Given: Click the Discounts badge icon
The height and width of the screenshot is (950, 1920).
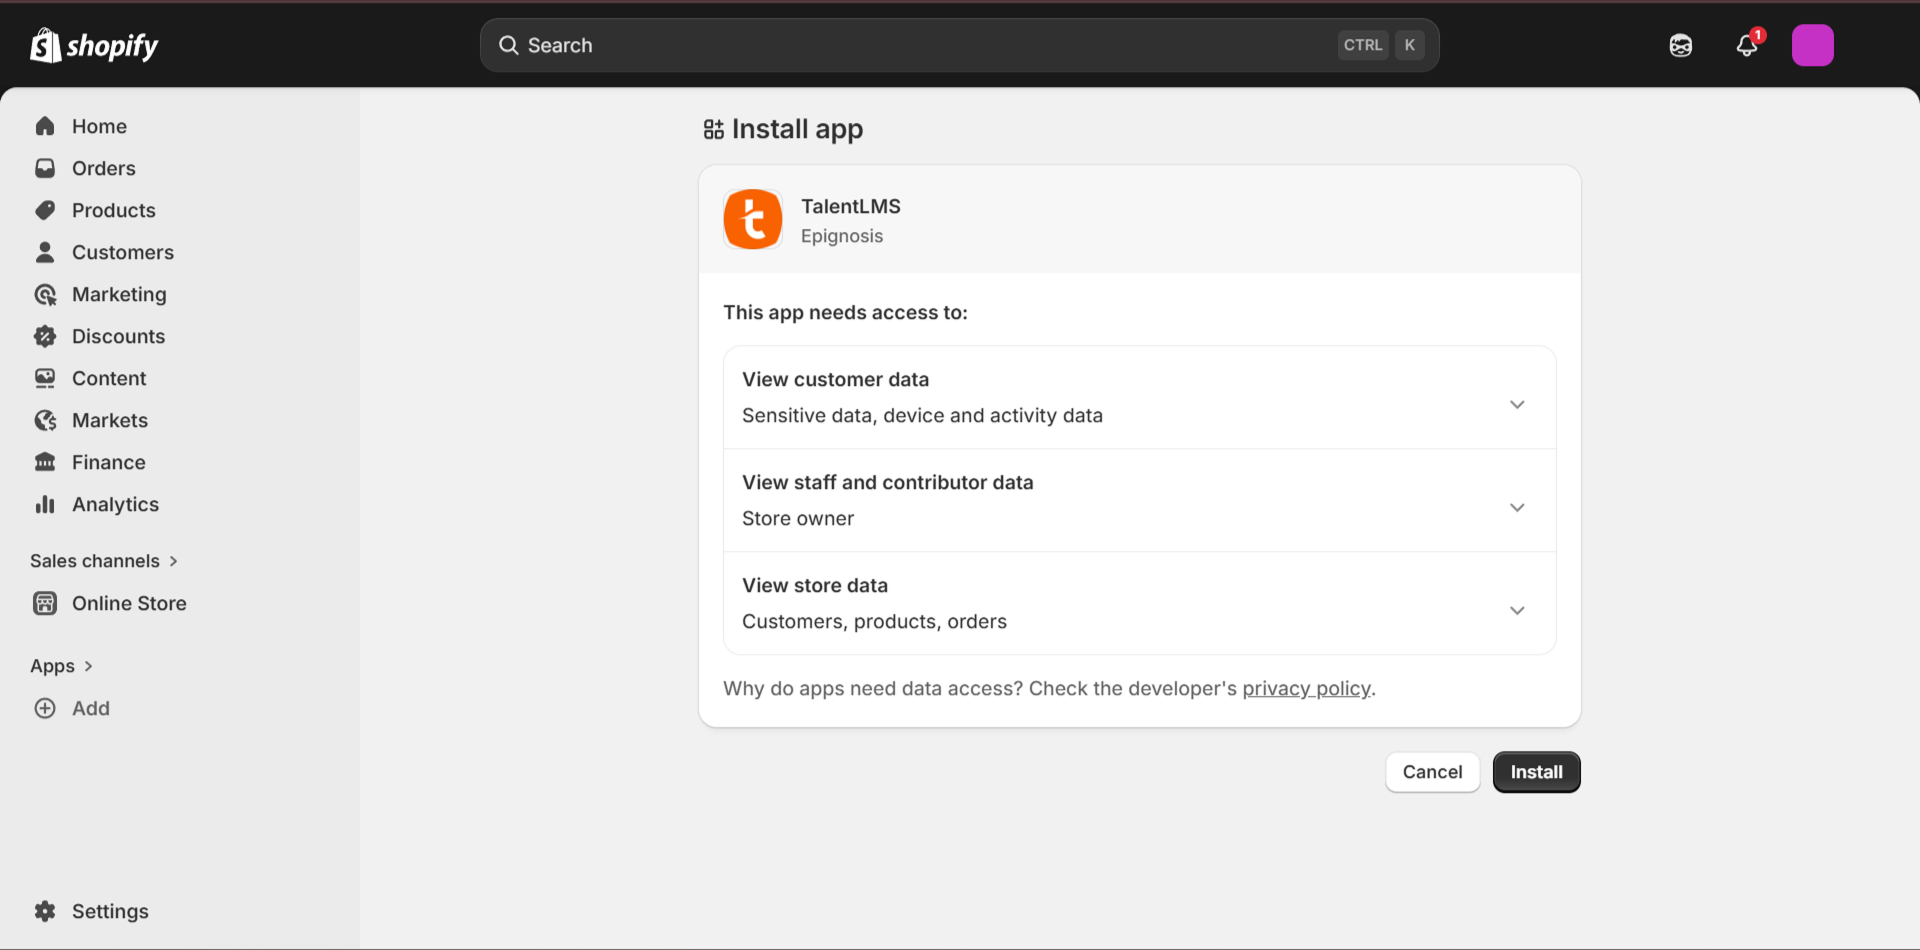Looking at the screenshot, I should (45, 336).
